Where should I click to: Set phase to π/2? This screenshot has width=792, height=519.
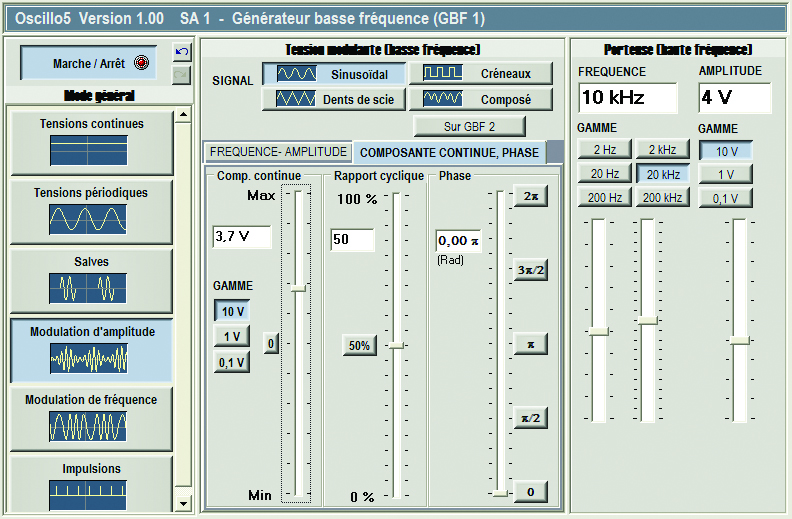(530, 418)
